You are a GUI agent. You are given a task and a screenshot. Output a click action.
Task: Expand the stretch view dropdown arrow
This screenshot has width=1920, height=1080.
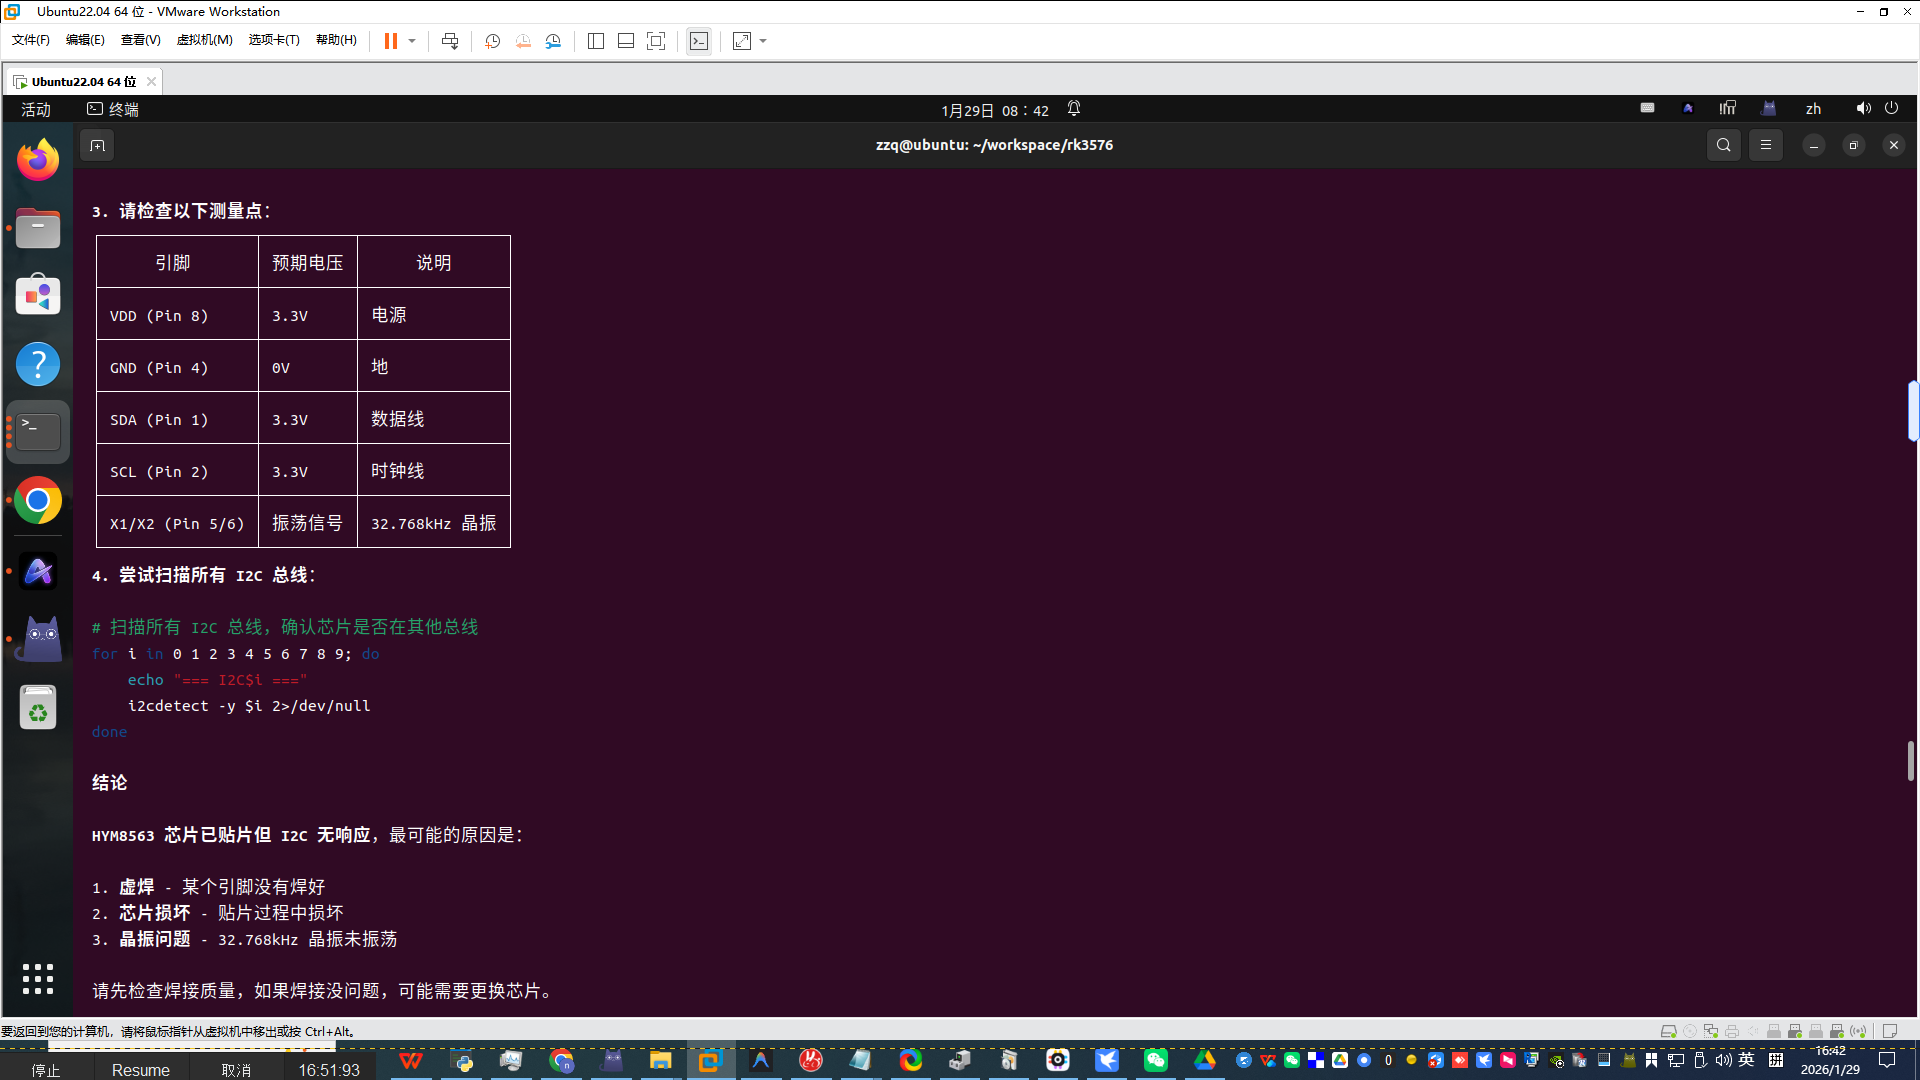point(763,41)
